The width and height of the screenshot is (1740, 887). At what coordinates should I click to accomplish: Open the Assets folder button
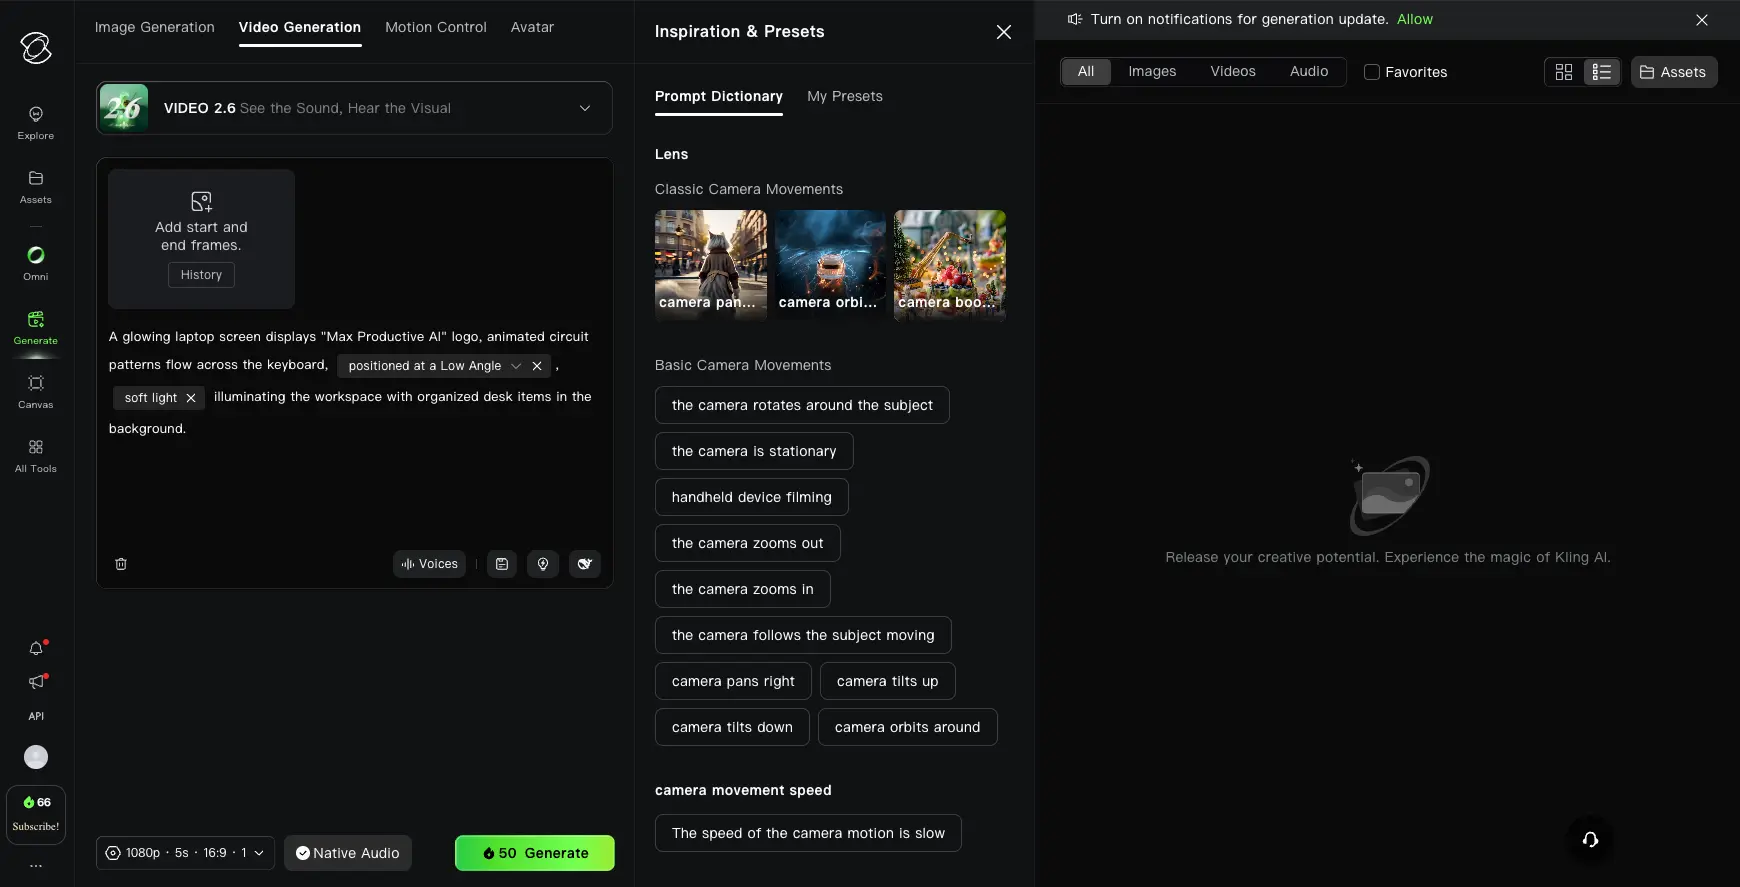[x=1674, y=72]
